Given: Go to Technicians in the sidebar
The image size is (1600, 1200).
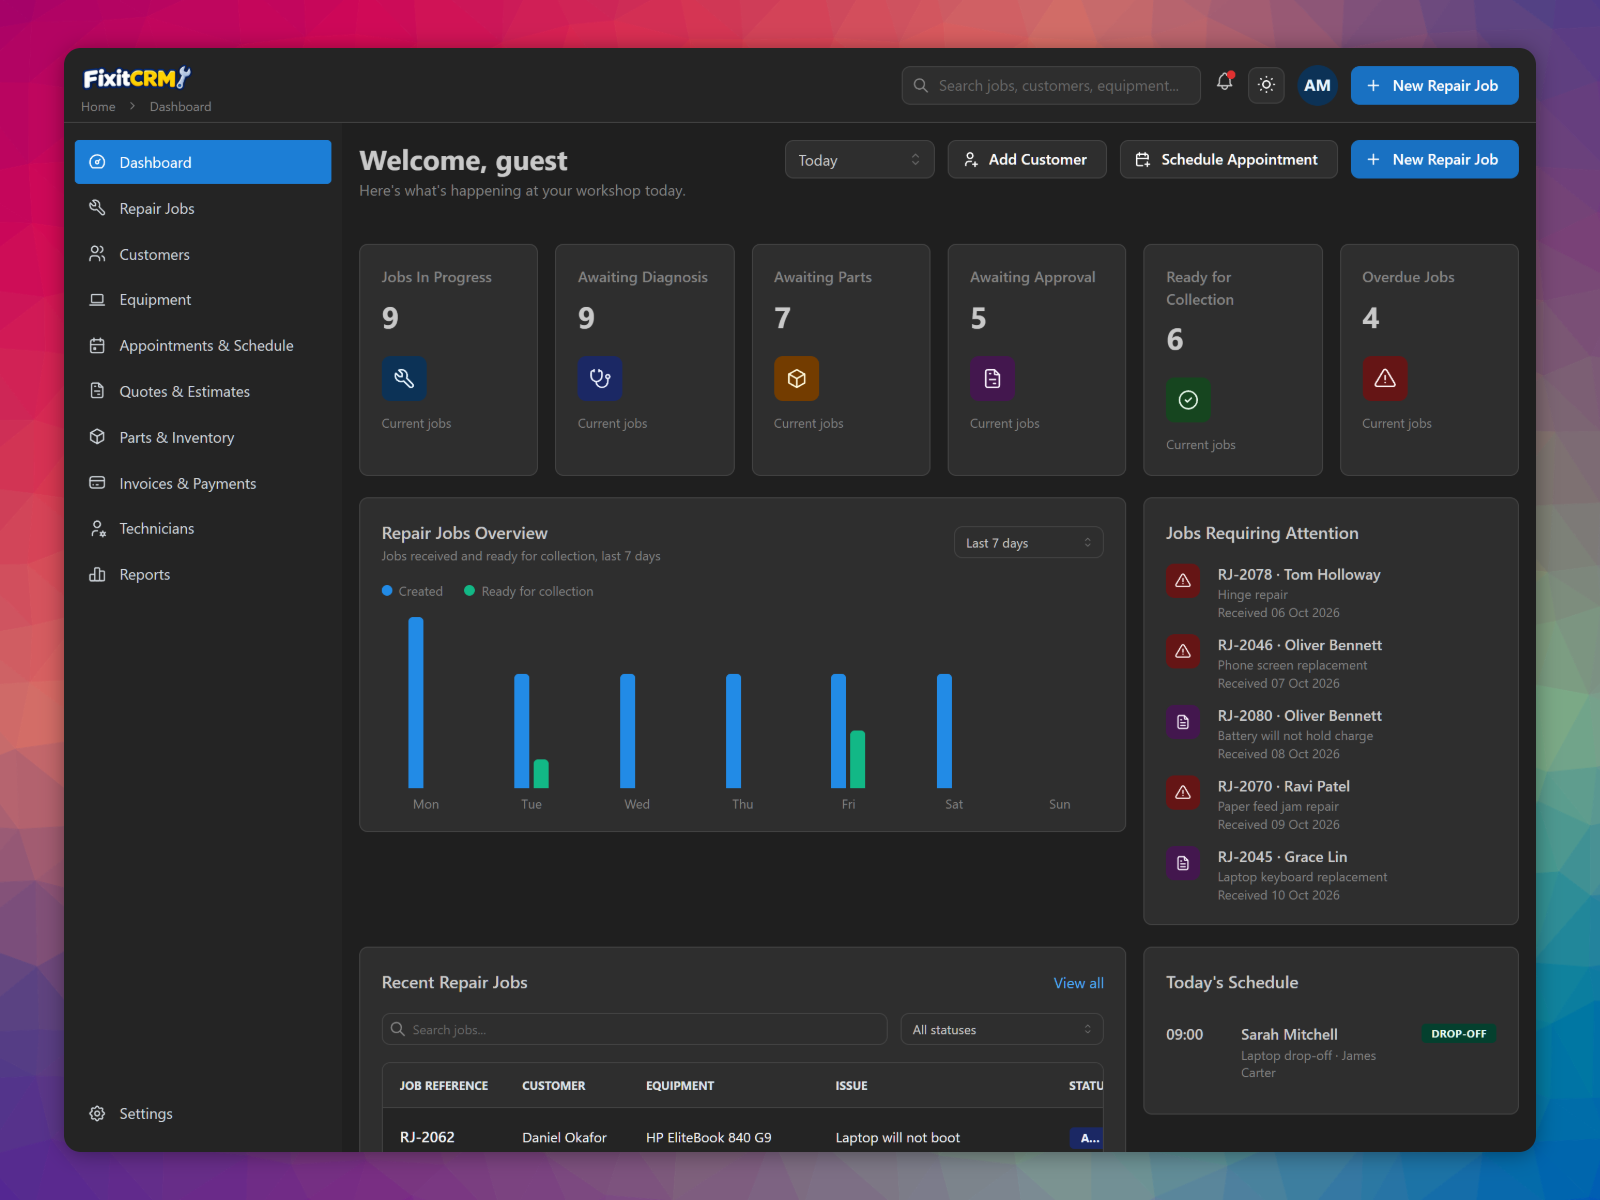Looking at the screenshot, I should [x=203, y=529].
